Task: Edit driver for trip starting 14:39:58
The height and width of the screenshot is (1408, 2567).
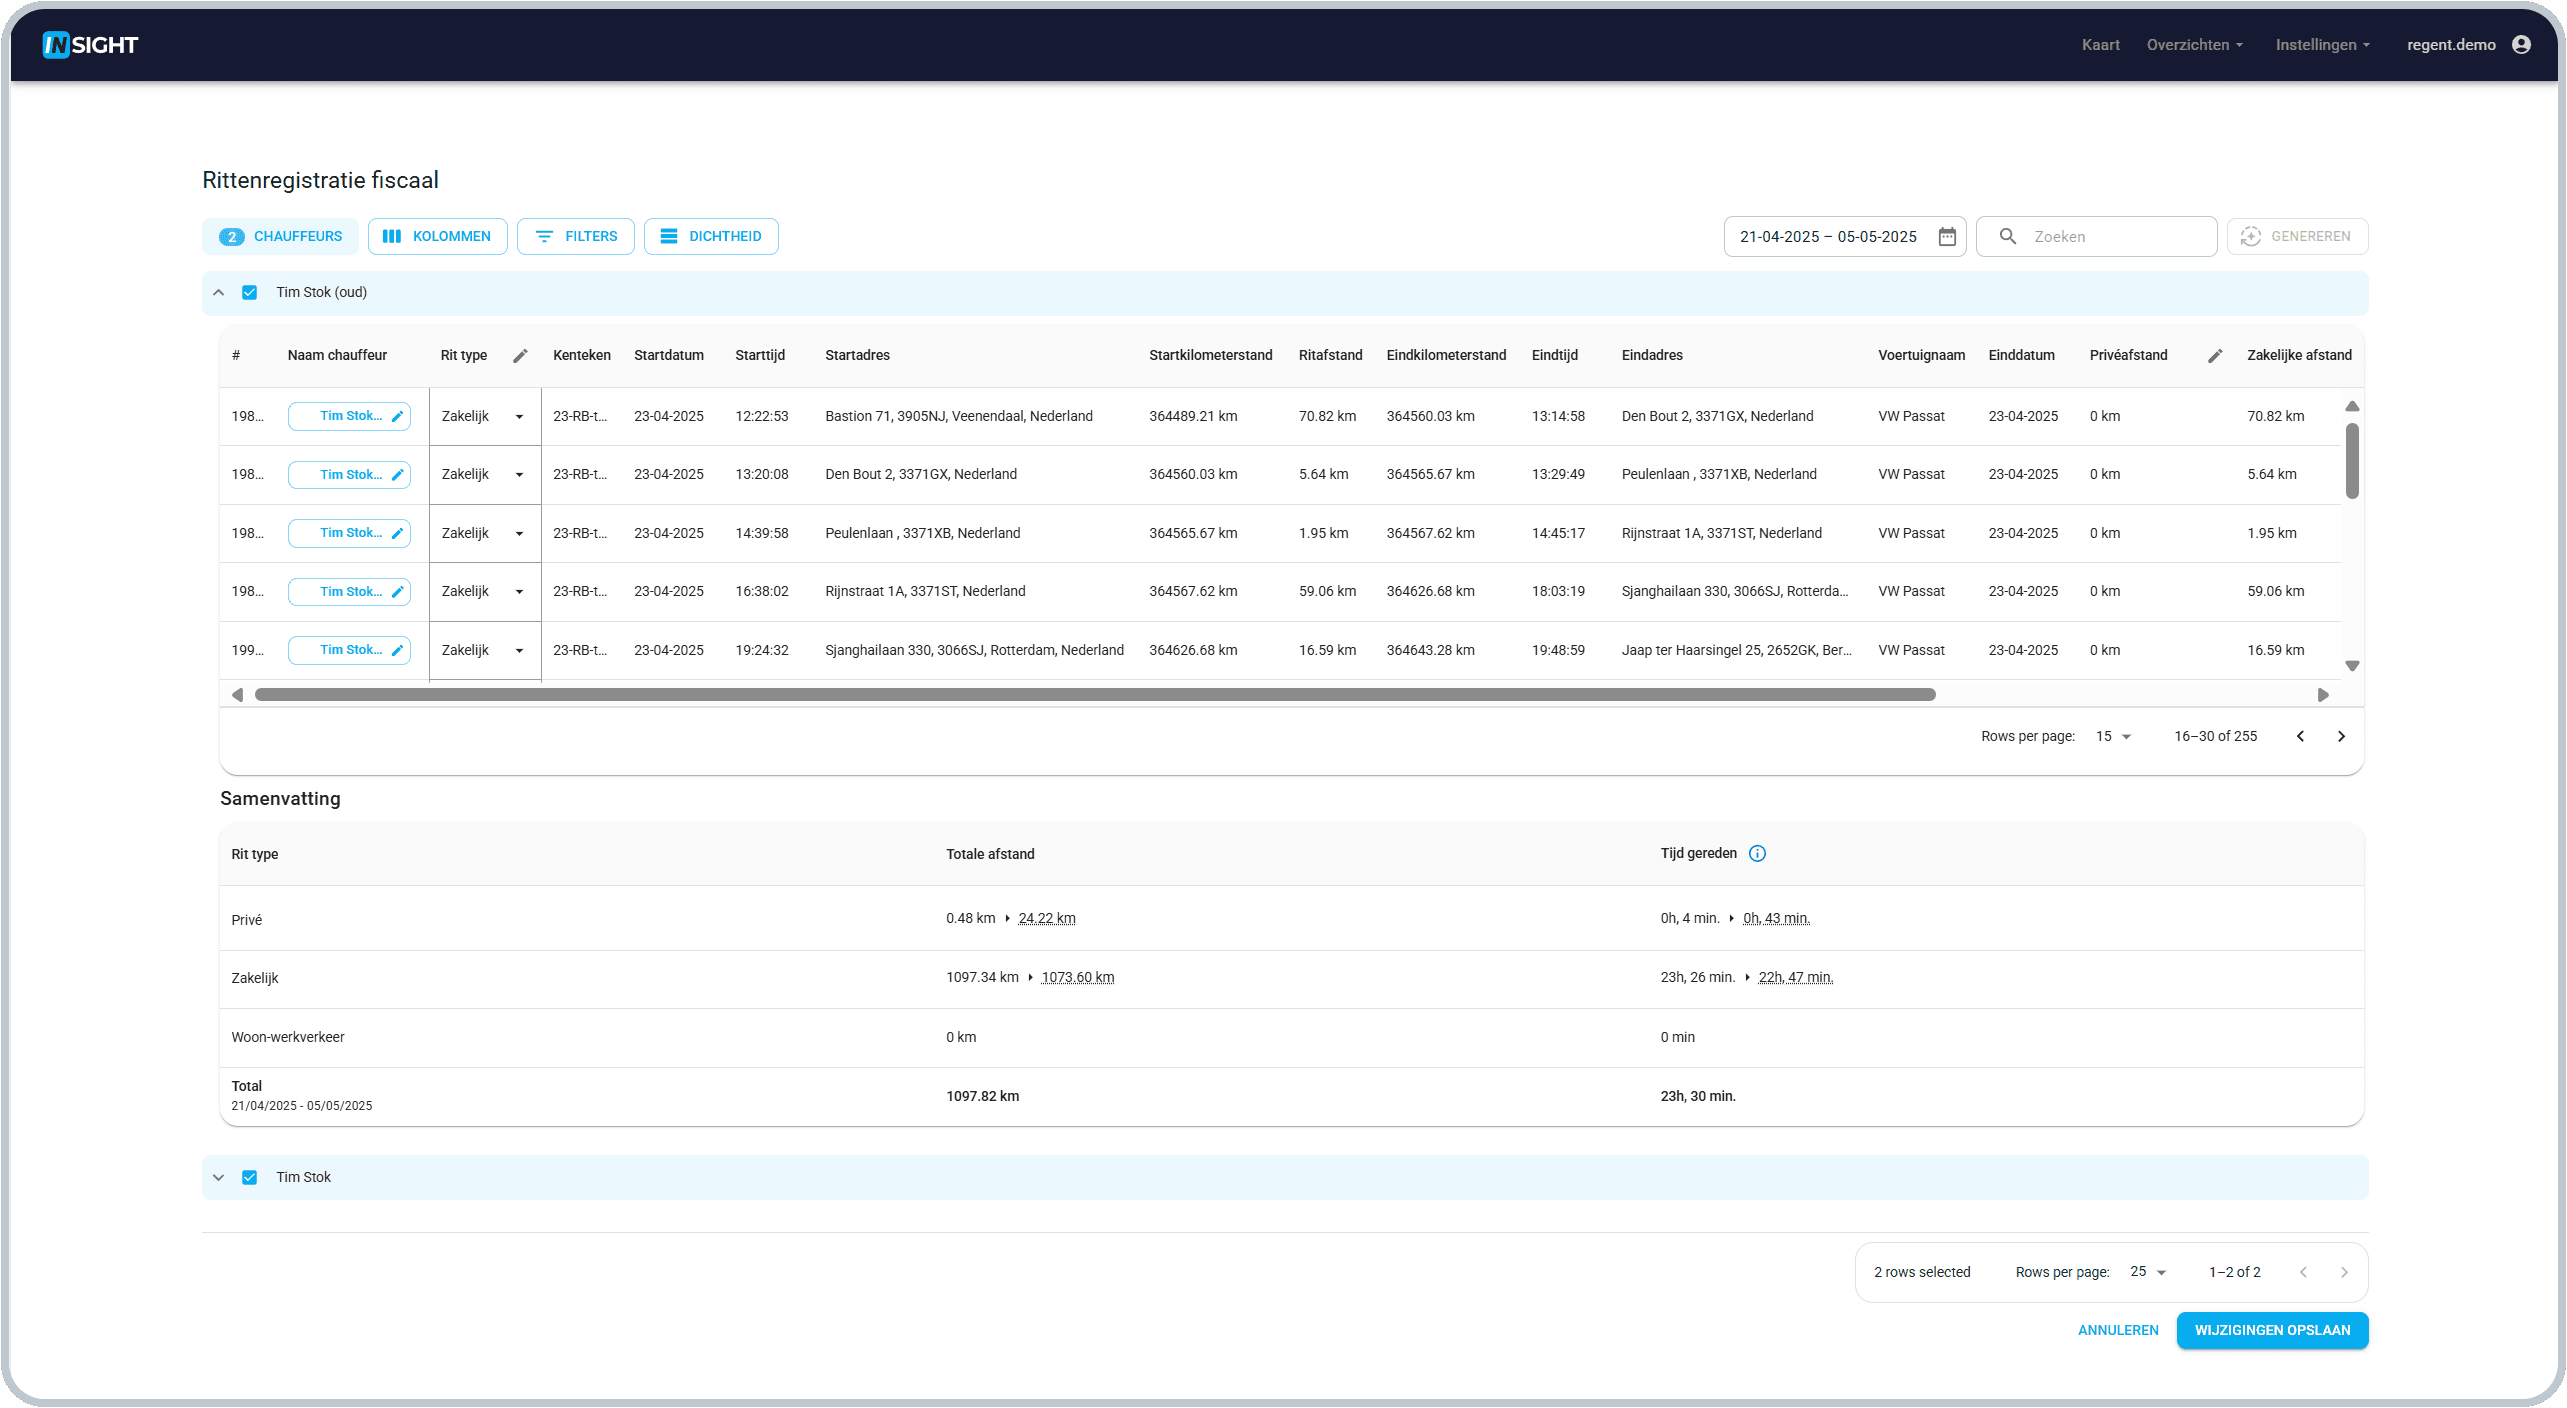Action: pos(349,533)
